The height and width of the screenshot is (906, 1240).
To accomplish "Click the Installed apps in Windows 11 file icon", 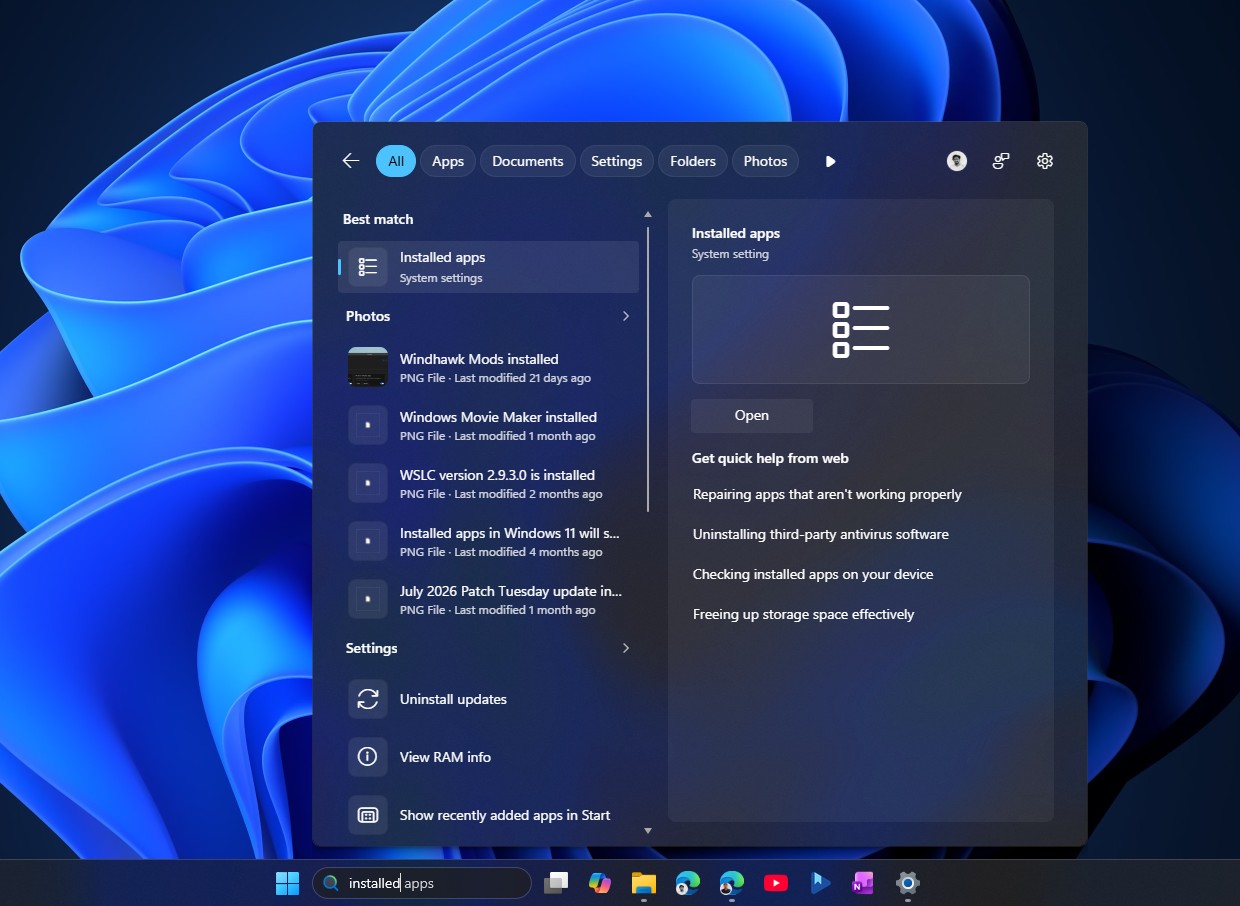I will pyautogui.click(x=368, y=541).
